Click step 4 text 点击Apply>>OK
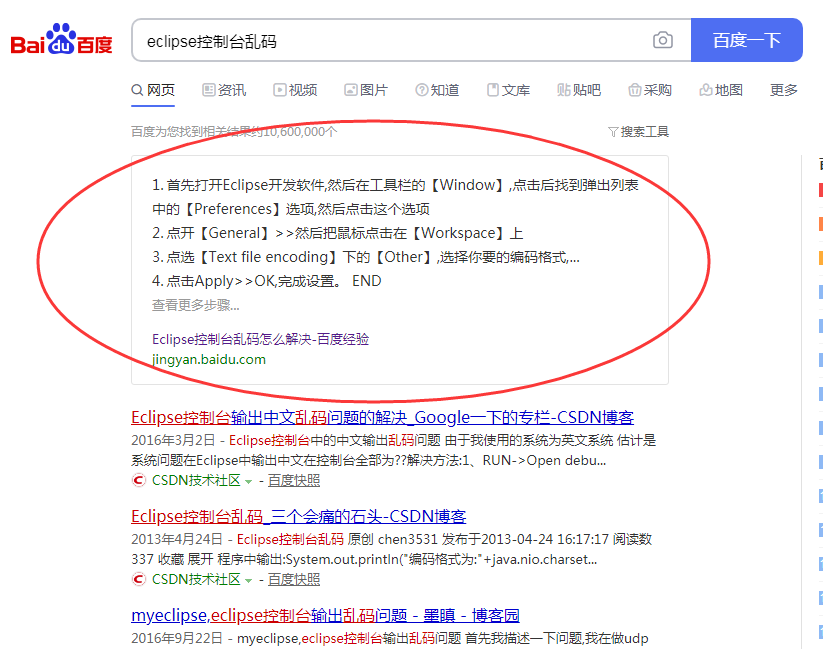The height and width of the screenshot is (649, 823). click(267, 281)
